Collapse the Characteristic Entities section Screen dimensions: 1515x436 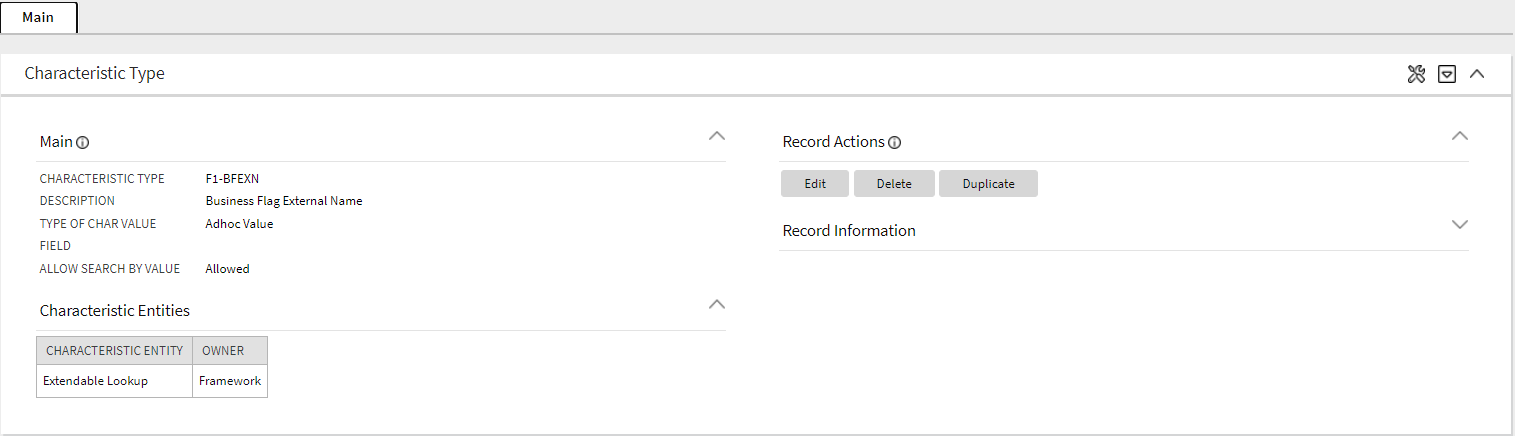tap(716, 304)
